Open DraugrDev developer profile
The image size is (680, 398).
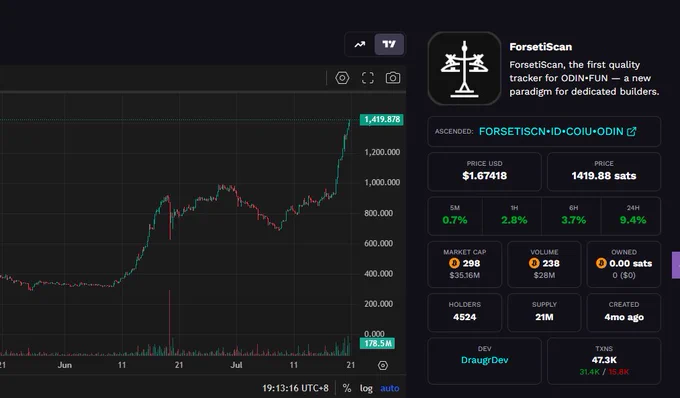(x=484, y=360)
